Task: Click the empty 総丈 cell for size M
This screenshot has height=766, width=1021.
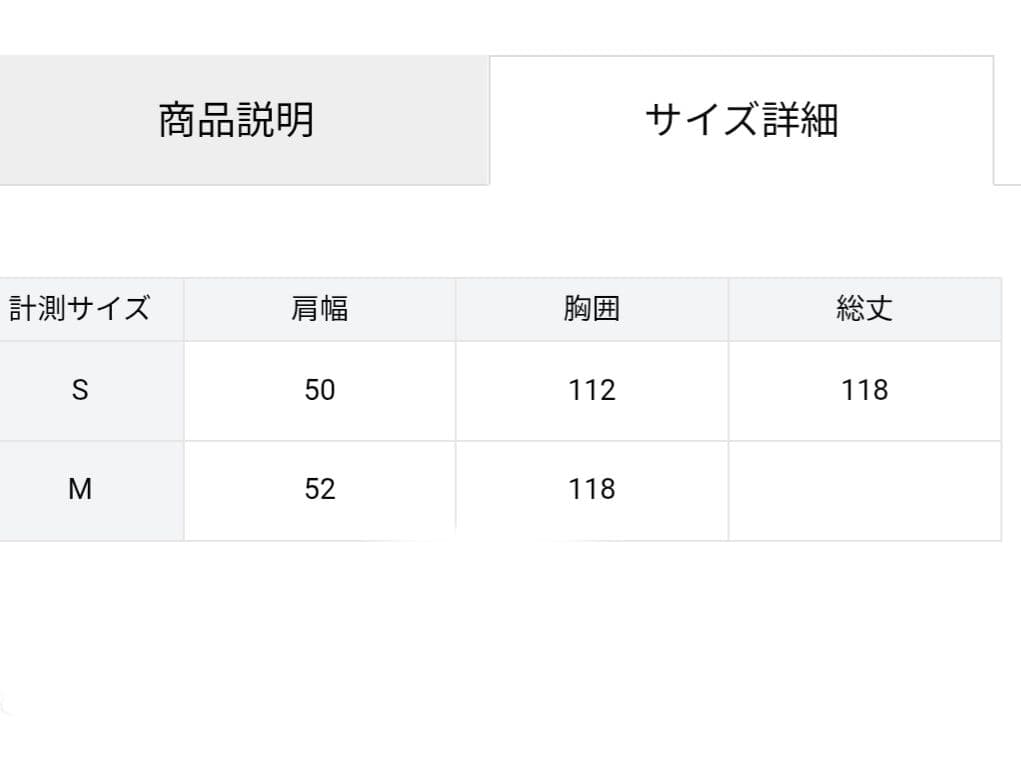Action: (x=866, y=489)
